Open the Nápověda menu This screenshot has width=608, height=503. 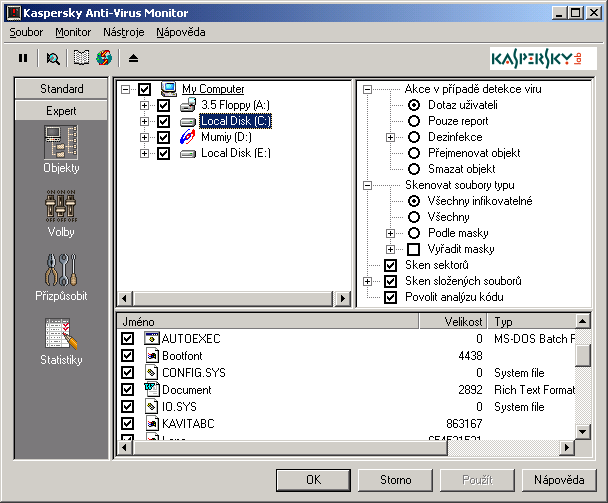pyautogui.click(x=181, y=32)
